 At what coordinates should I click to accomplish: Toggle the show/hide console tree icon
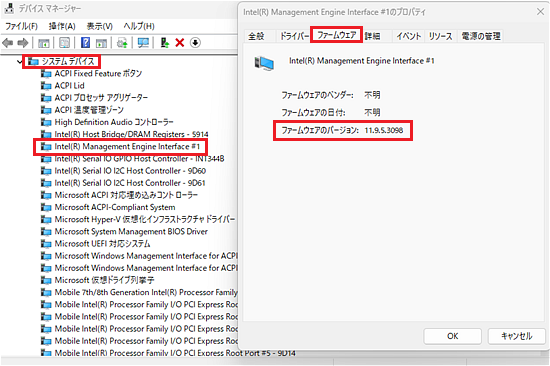click(x=43, y=43)
